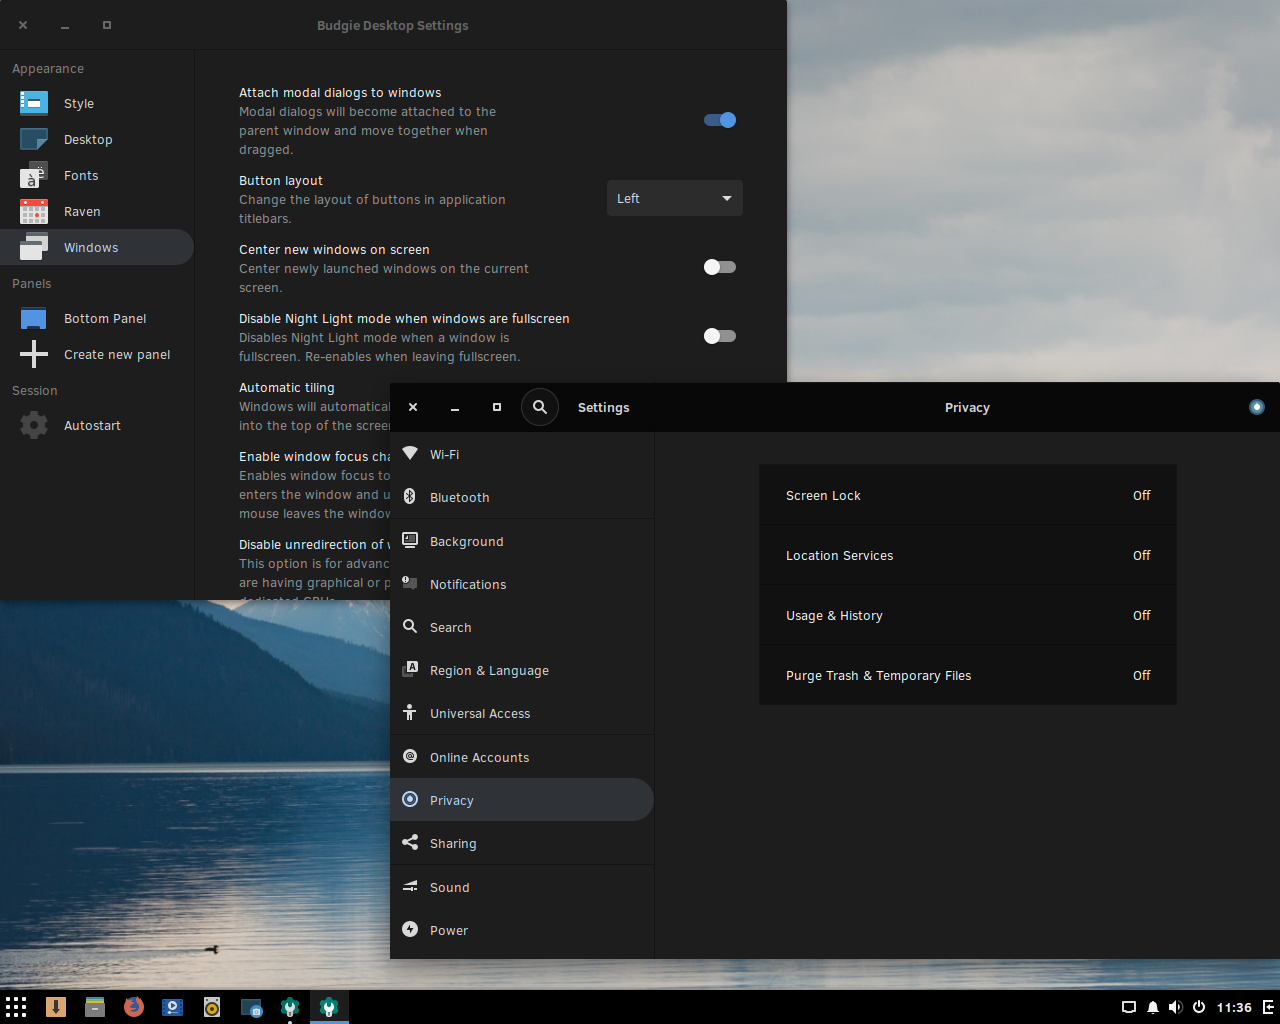Screen dimensions: 1280x1024
Task: Open the applications menu grid in taskbar
Action: point(16,1007)
